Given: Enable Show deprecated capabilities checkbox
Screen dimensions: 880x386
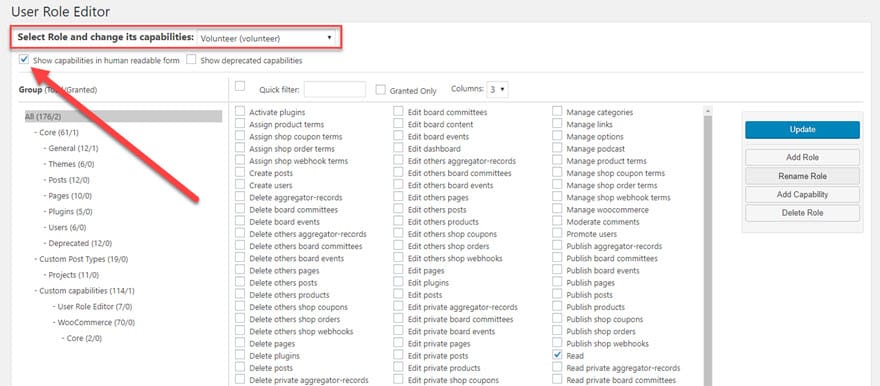Looking at the screenshot, I should (191, 59).
